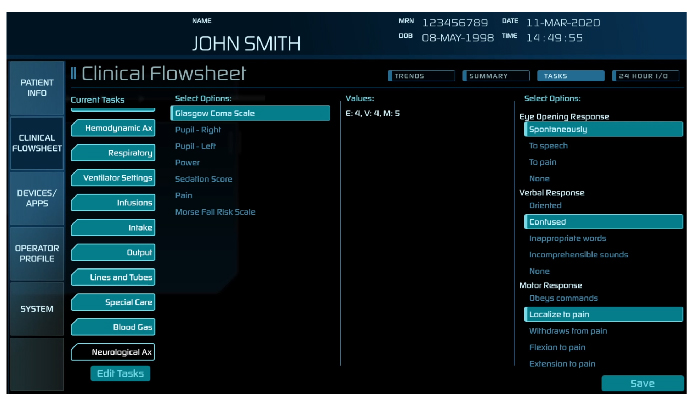Select the Sedation Score option
This screenshot has width=694, height=406.
[x=204, y=179]
